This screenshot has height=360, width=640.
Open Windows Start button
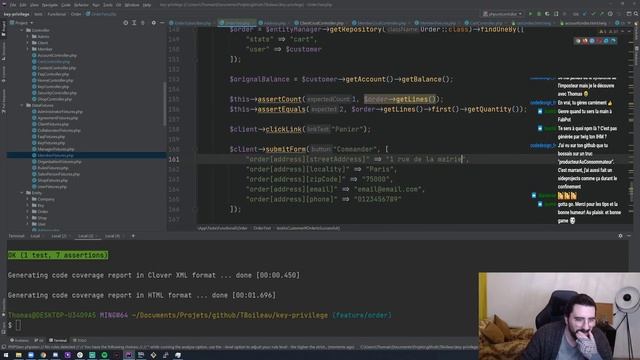pos(6,355)
